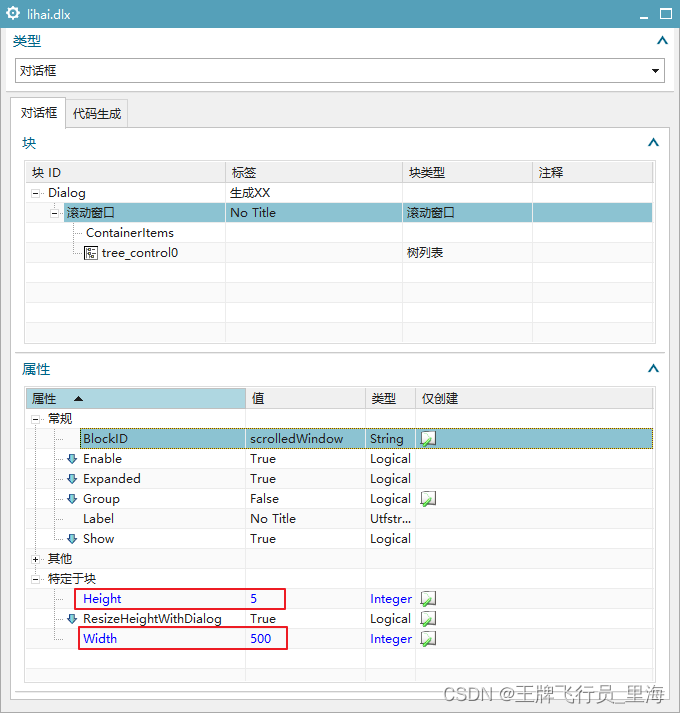Collapse the 属性 section
This screenshot has width=680, height=713.
coord(653,368)
